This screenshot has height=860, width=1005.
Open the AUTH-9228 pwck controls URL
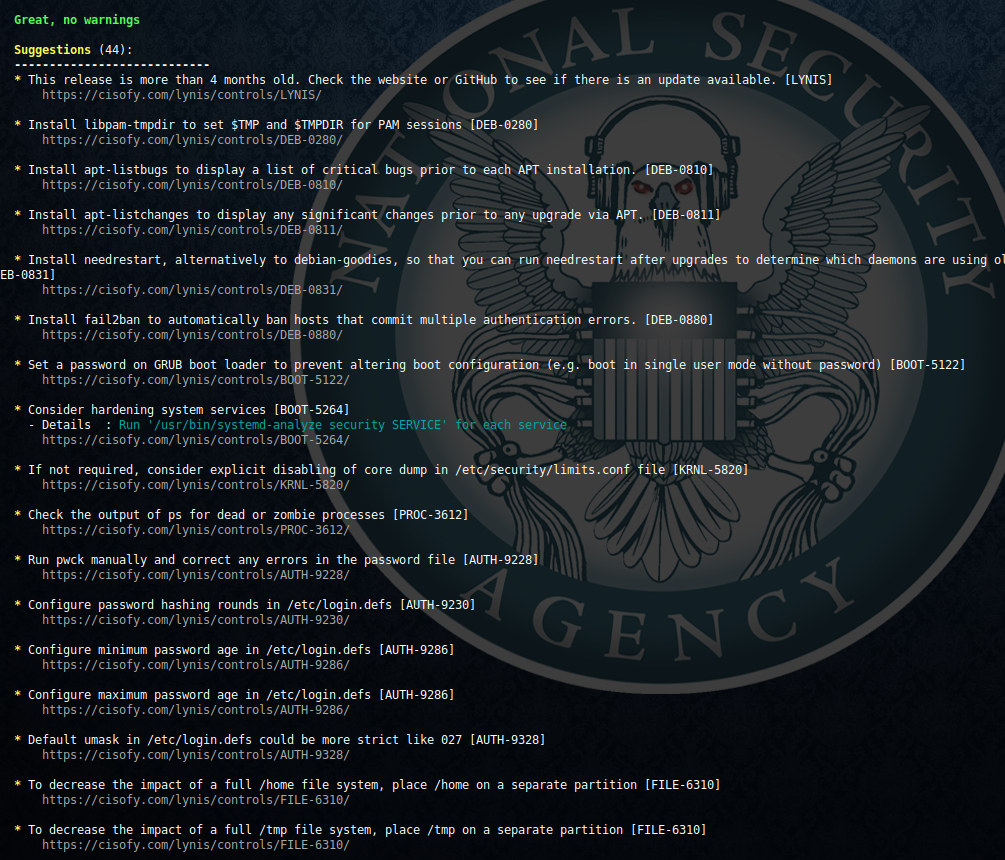195,575
